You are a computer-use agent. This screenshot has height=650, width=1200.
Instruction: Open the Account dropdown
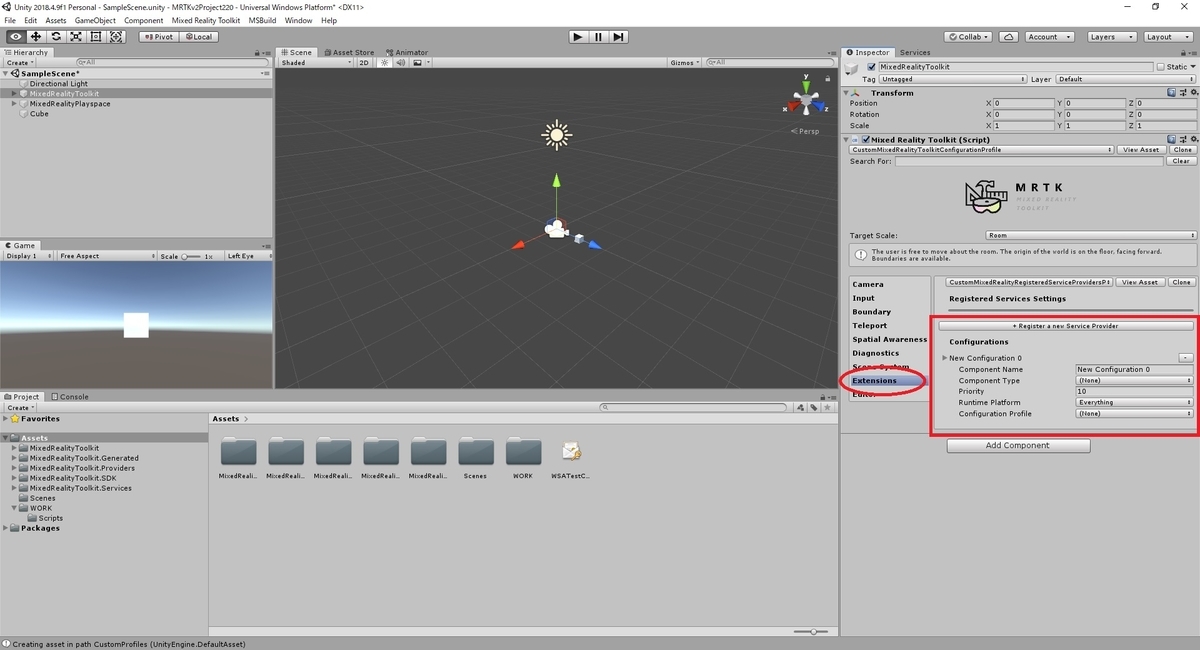click(1049, 37)
